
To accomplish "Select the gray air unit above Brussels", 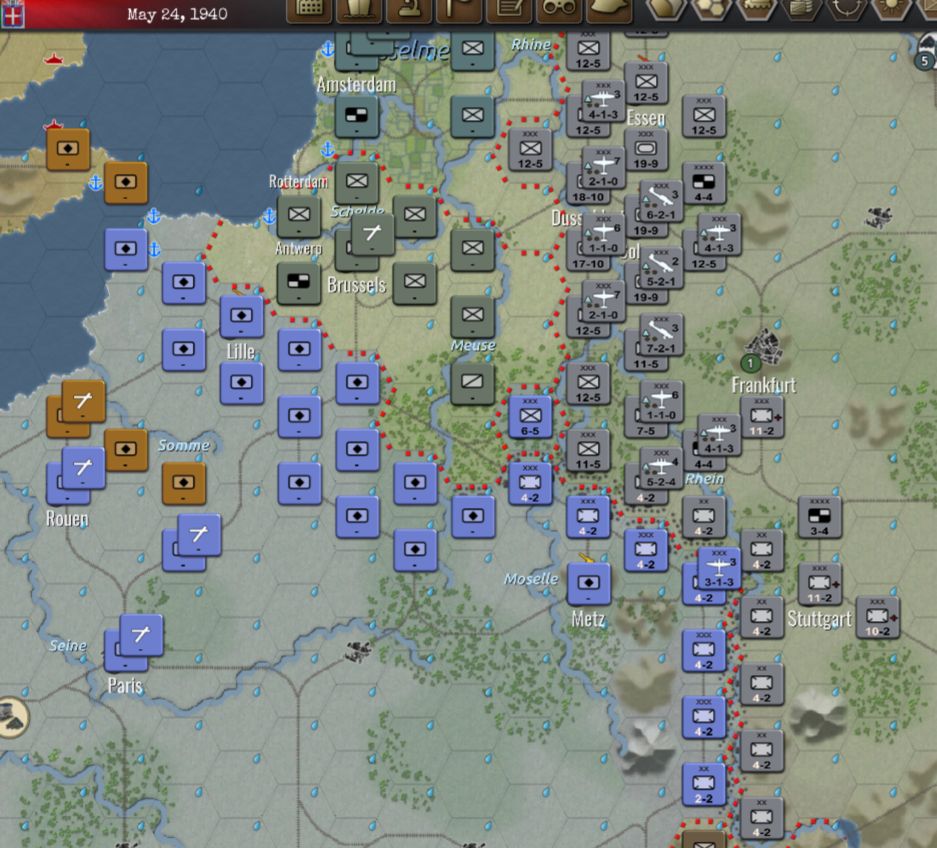I will coord(373,234).
